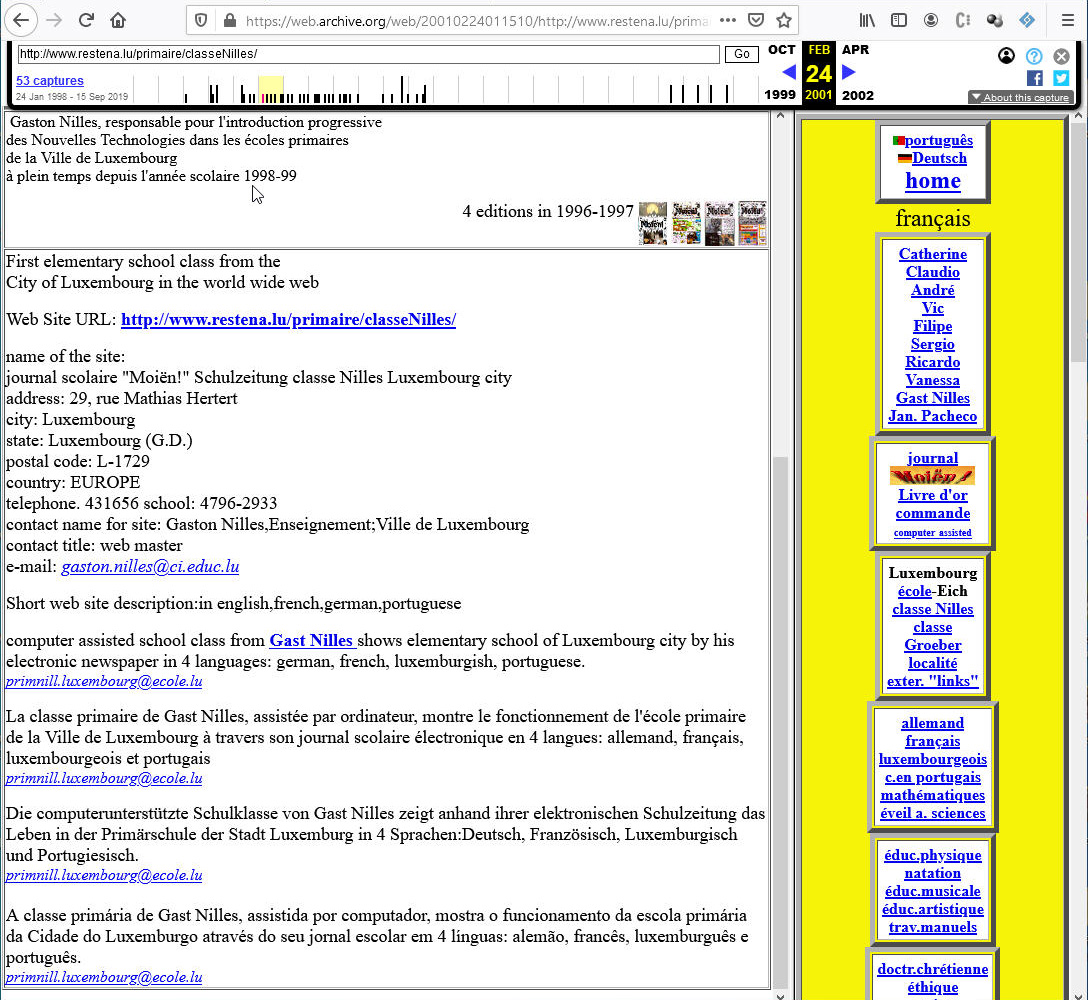Click APR month in capture navigation
The width and height of the screenshot is (1088, 1000).
point(855,49)
